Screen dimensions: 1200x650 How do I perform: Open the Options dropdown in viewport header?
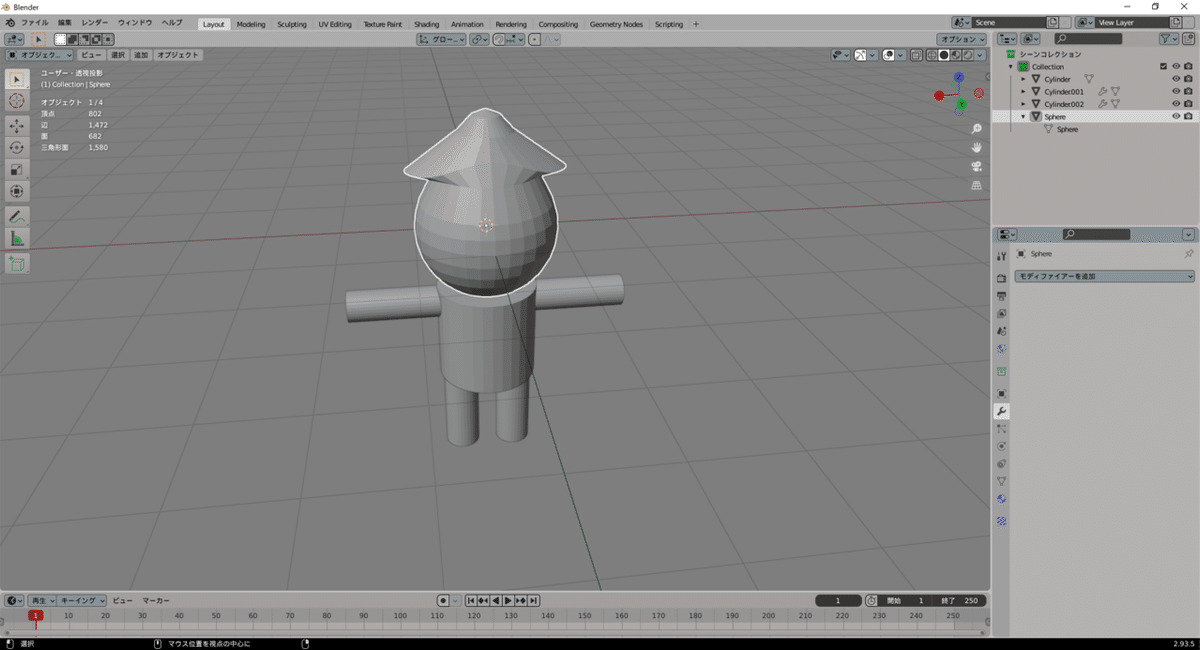961,38
